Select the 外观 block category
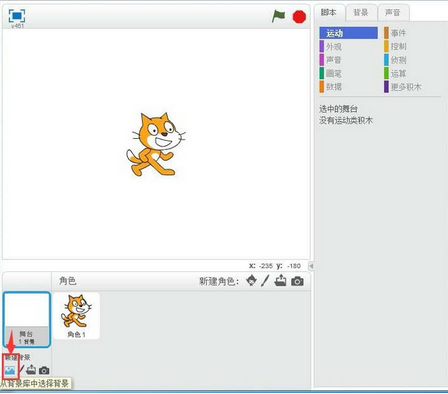The width and height of the screenshot is (448, 394). pos(348,46)
